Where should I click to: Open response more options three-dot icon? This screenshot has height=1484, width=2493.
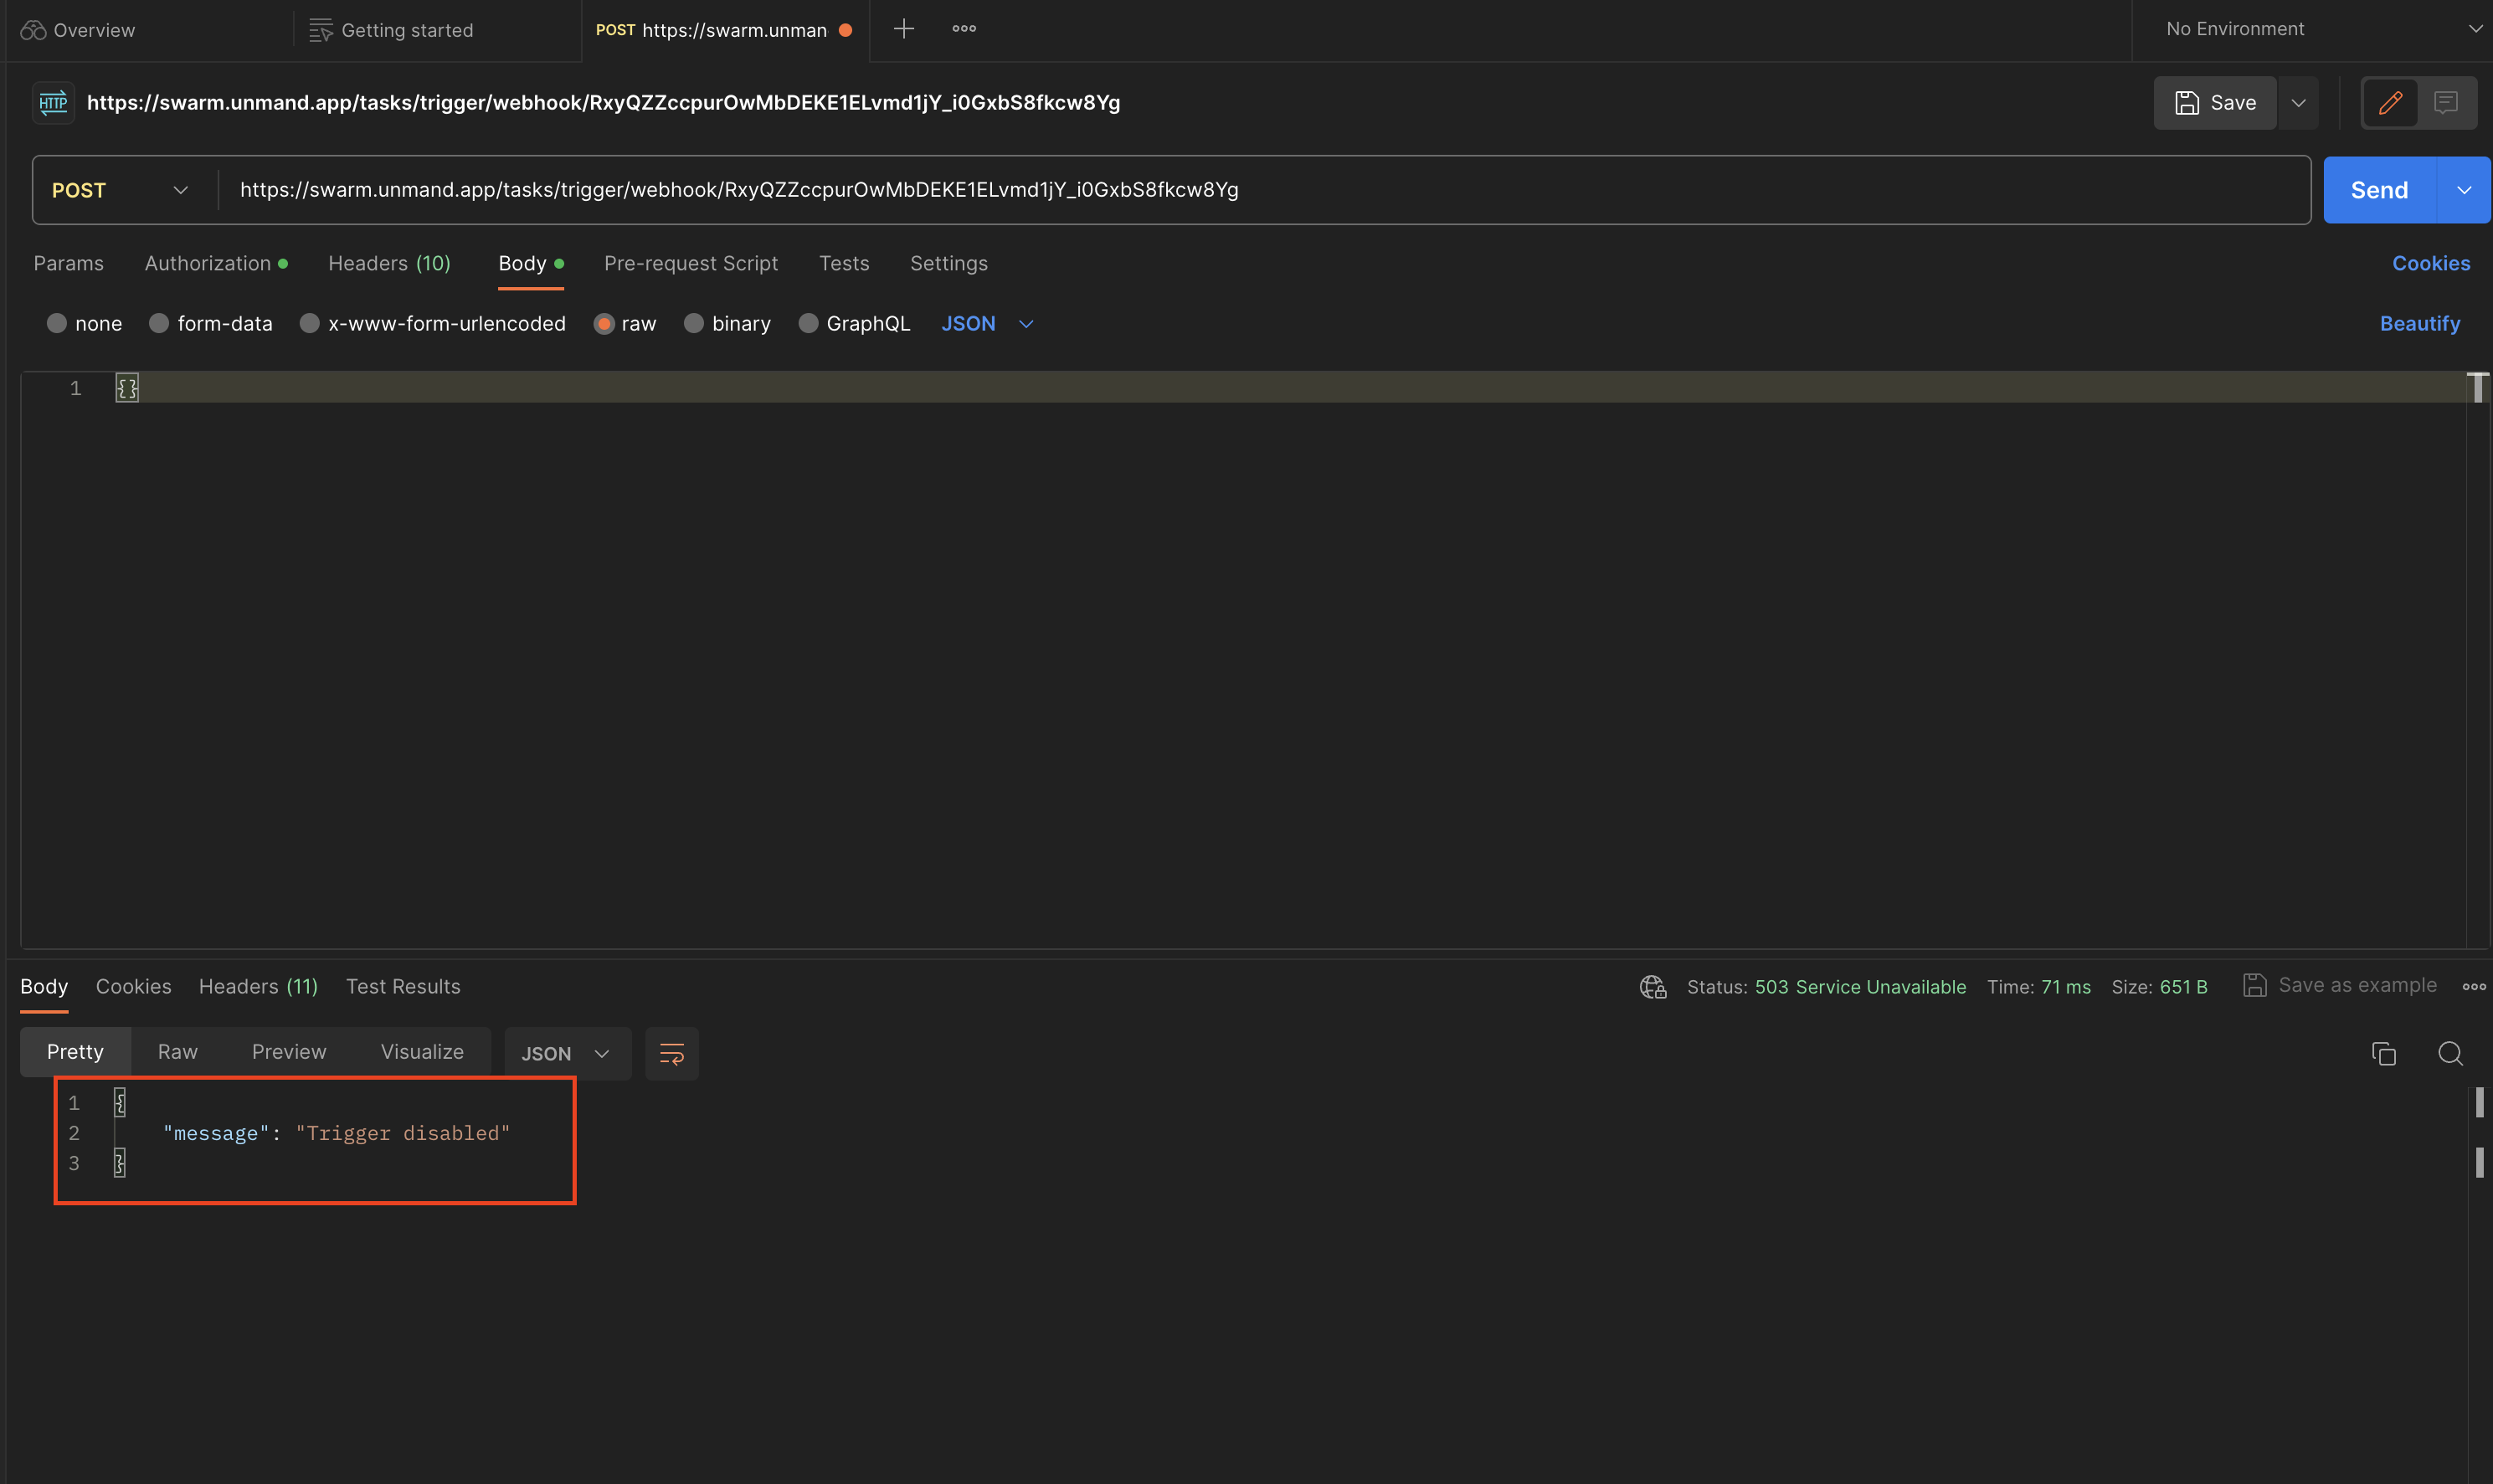pyautogui.click(x=2475, y=987)
